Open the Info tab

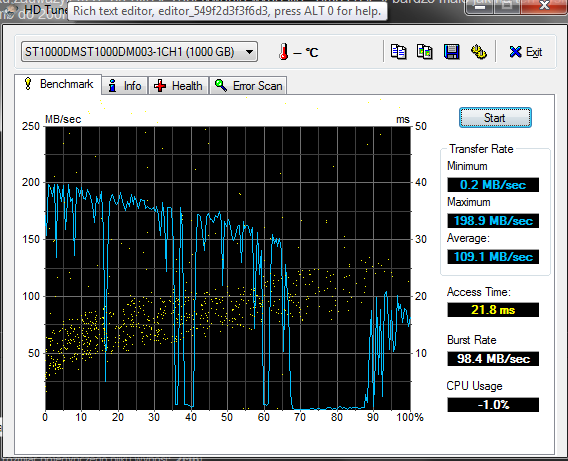click(x=125, y=86)
